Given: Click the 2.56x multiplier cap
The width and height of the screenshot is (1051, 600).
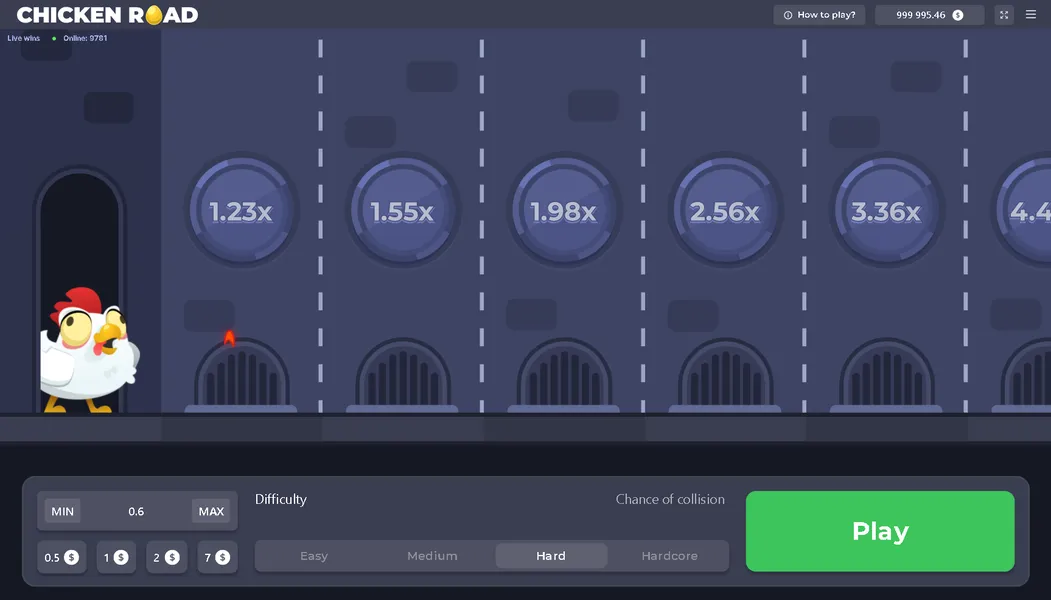Looking at the screenshot, I should (x=725, y=211).
